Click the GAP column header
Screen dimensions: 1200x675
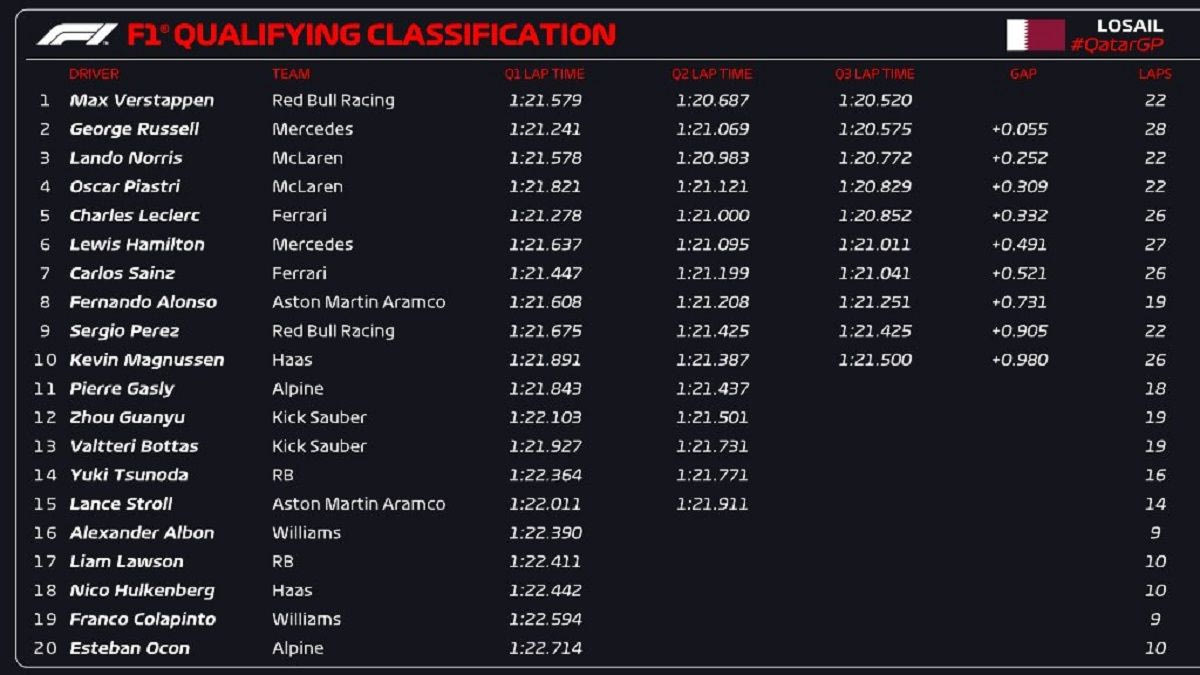[x=1023, y=74]
